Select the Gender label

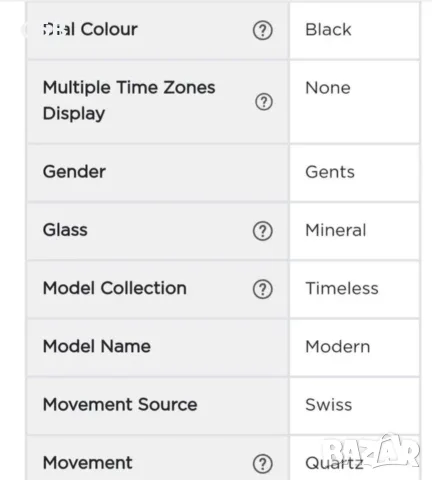coord(74,172)
